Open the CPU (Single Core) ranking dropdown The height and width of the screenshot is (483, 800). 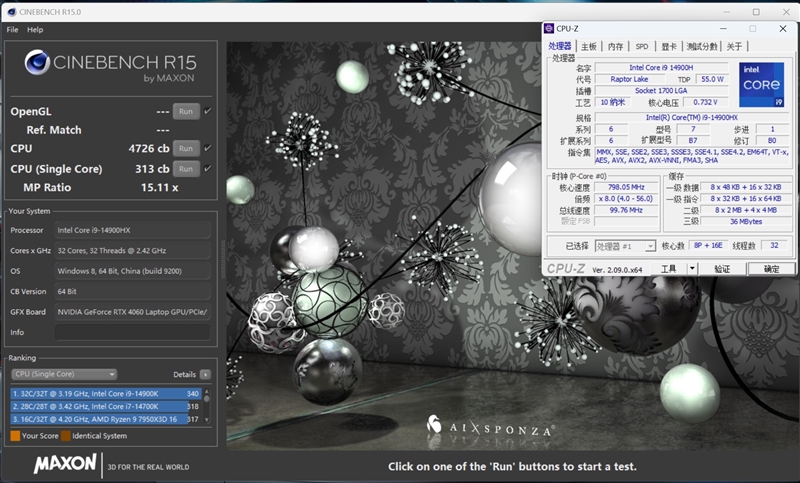pyautogui.click(x=64, y=374)
